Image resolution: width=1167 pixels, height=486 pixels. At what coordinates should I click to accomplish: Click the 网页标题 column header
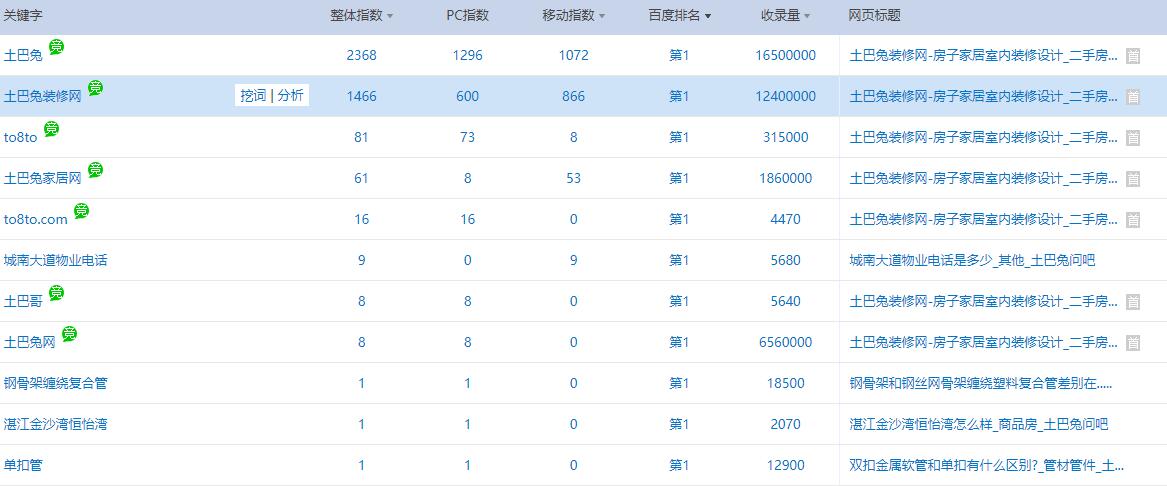coord(875,16)
